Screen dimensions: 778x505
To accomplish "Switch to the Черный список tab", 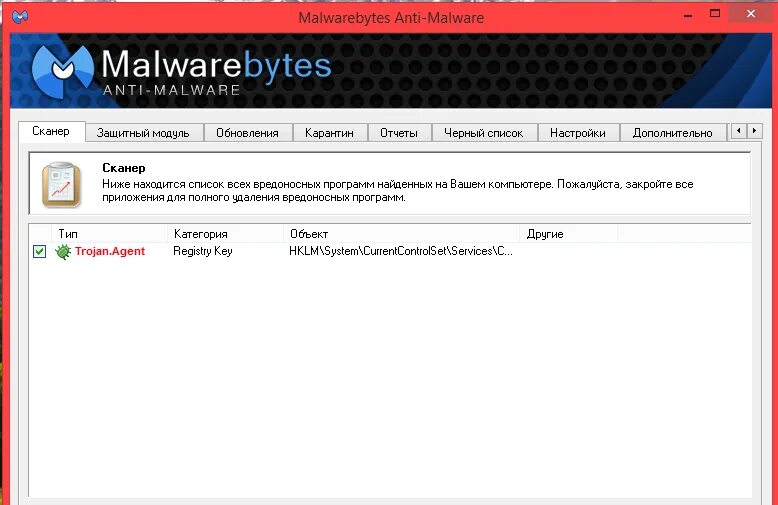I will point(484,133).
